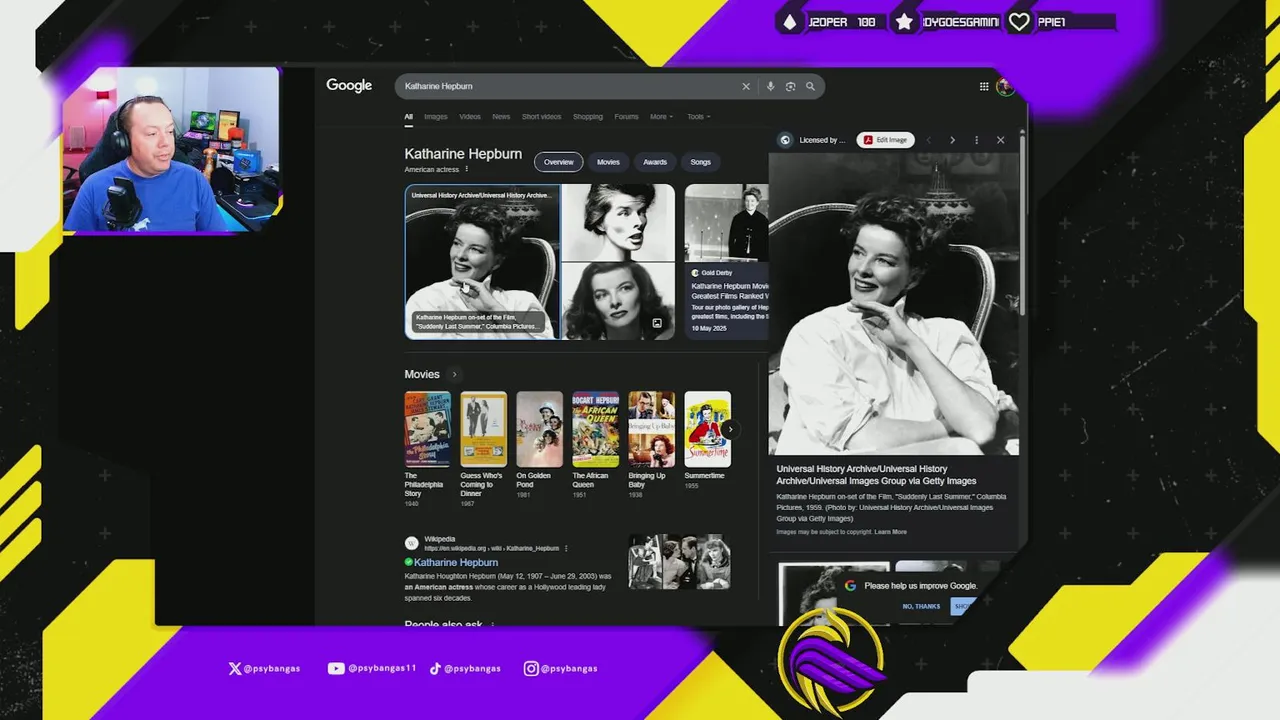The width and height of the screenshot is (1280, 720).
Task: Advance the Movies carousel with right arrow
Action: click(x=730, y=429)
